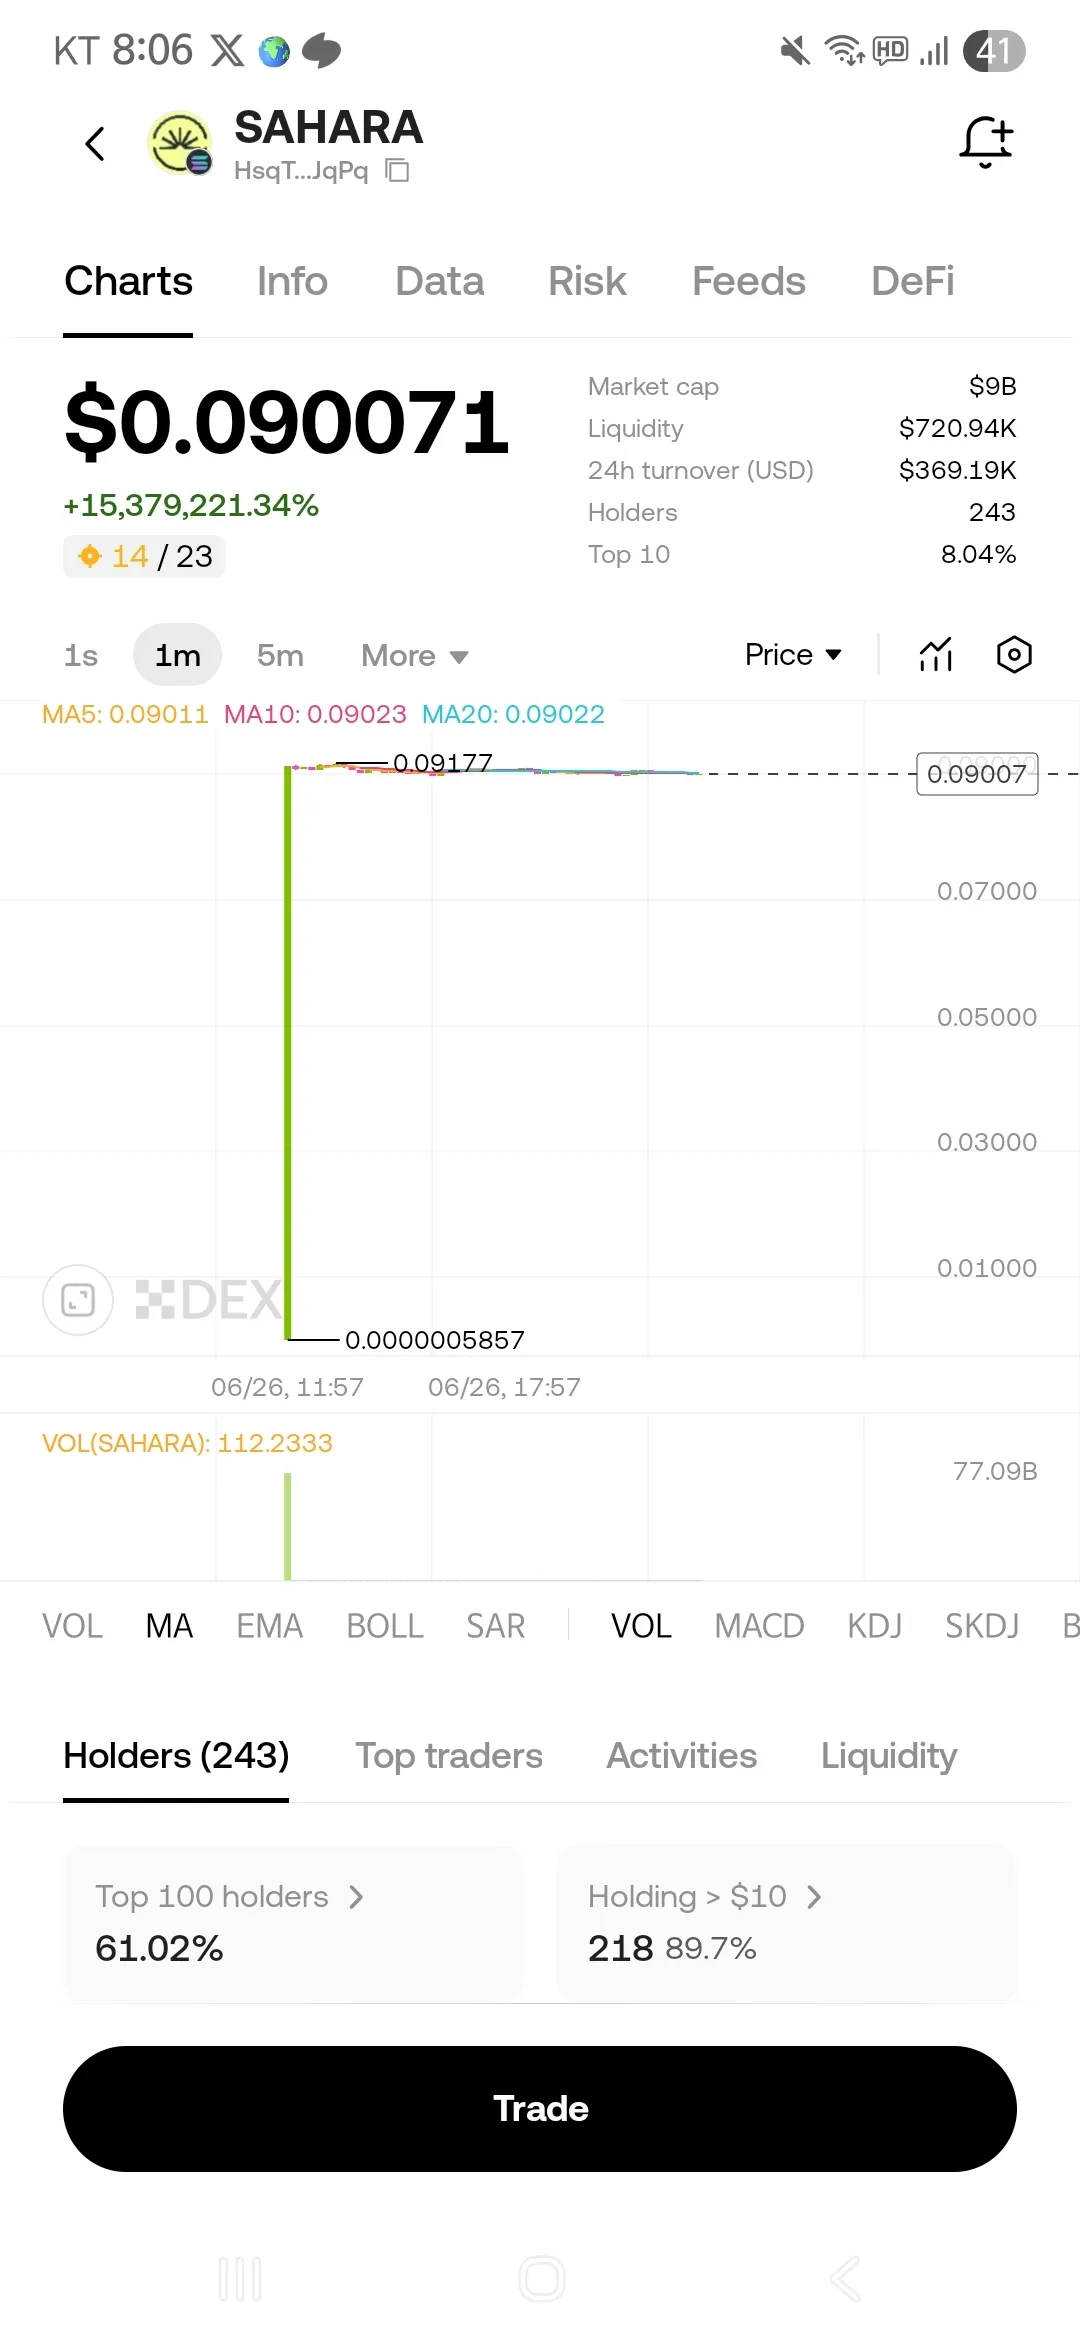Screen dimensions: 1080x2340
Task: Add a price alert via bell icon
Action: coord(986,142)
